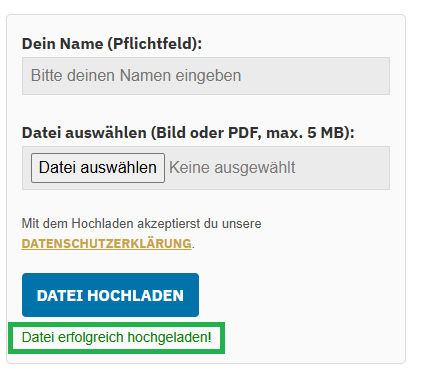
Task: Click the word 'hochgeladen!' in the status message
Action: 170,338
